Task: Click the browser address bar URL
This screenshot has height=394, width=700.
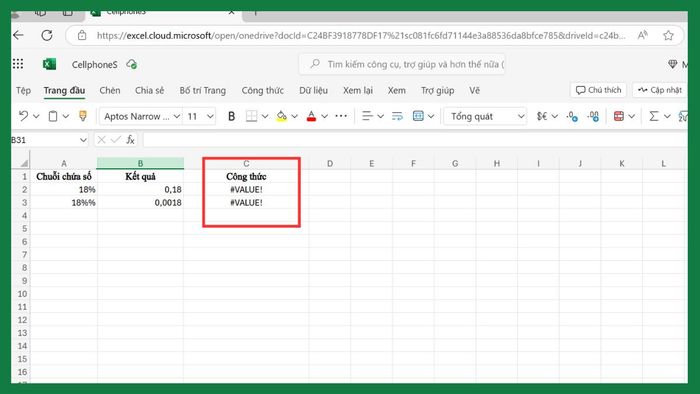Action: [x=361, y=36]
